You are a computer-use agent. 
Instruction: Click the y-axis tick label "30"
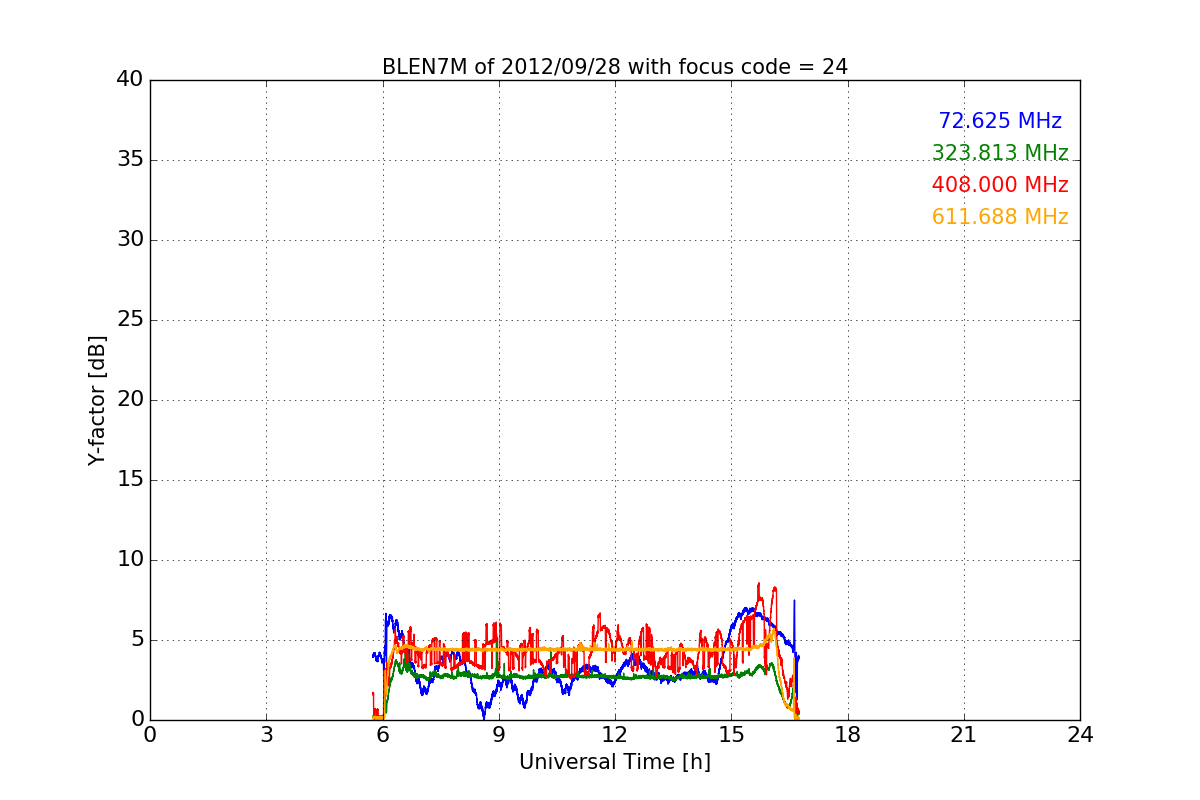[130, 240]
